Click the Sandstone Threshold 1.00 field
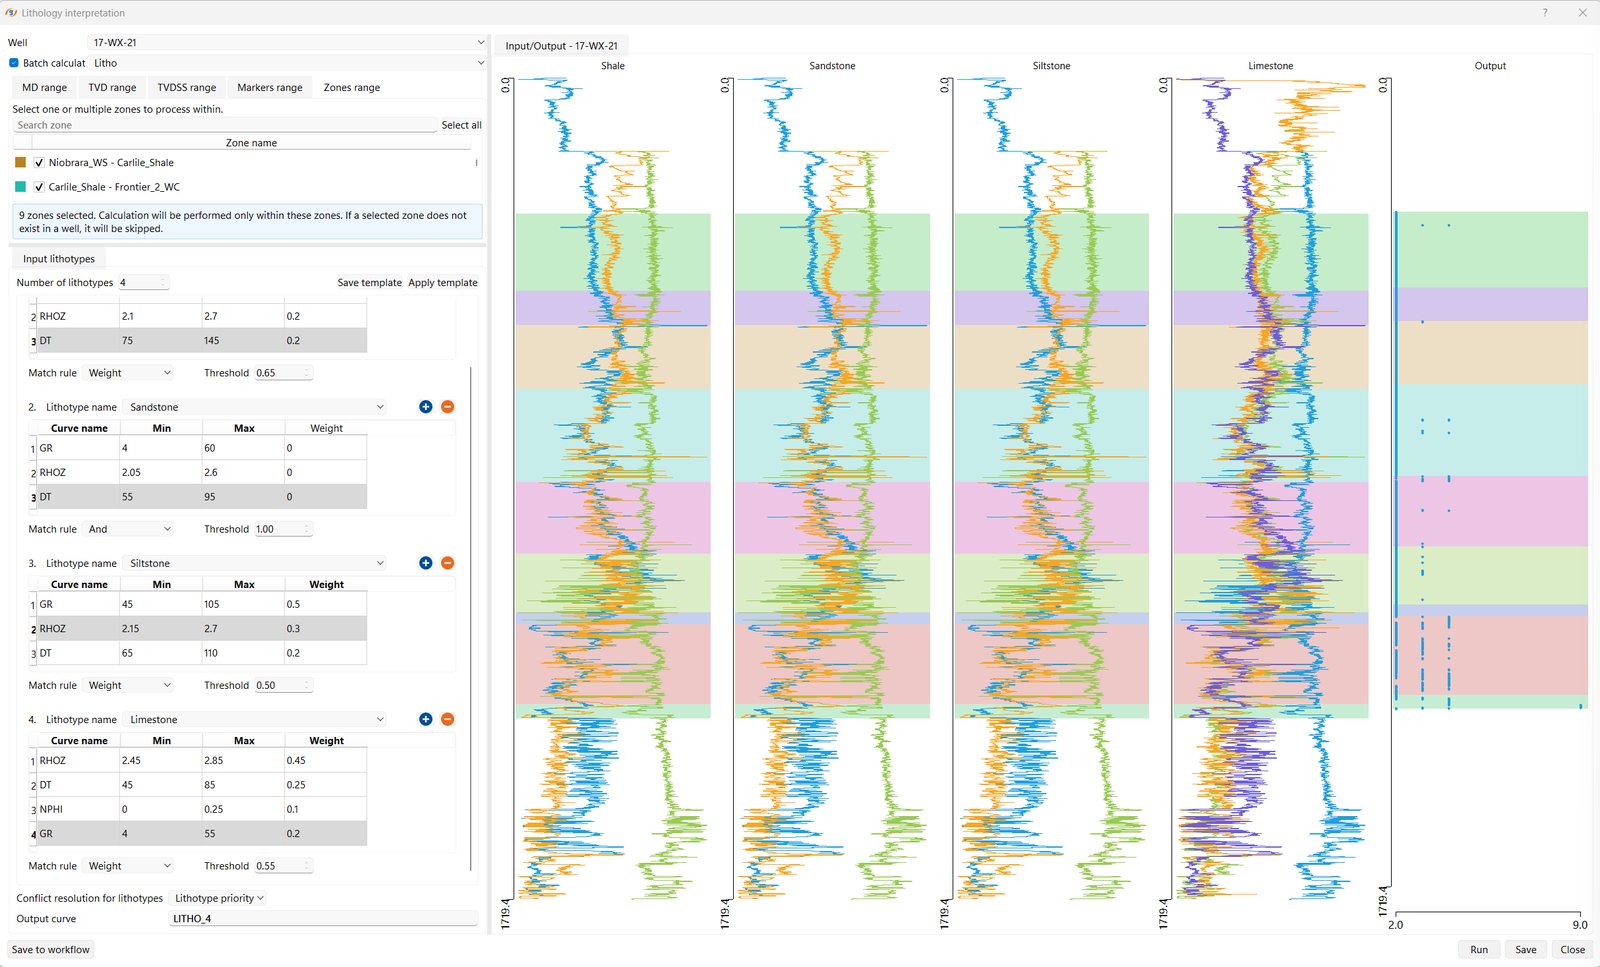Viewport: 1600px width, 967px height. 283,529
